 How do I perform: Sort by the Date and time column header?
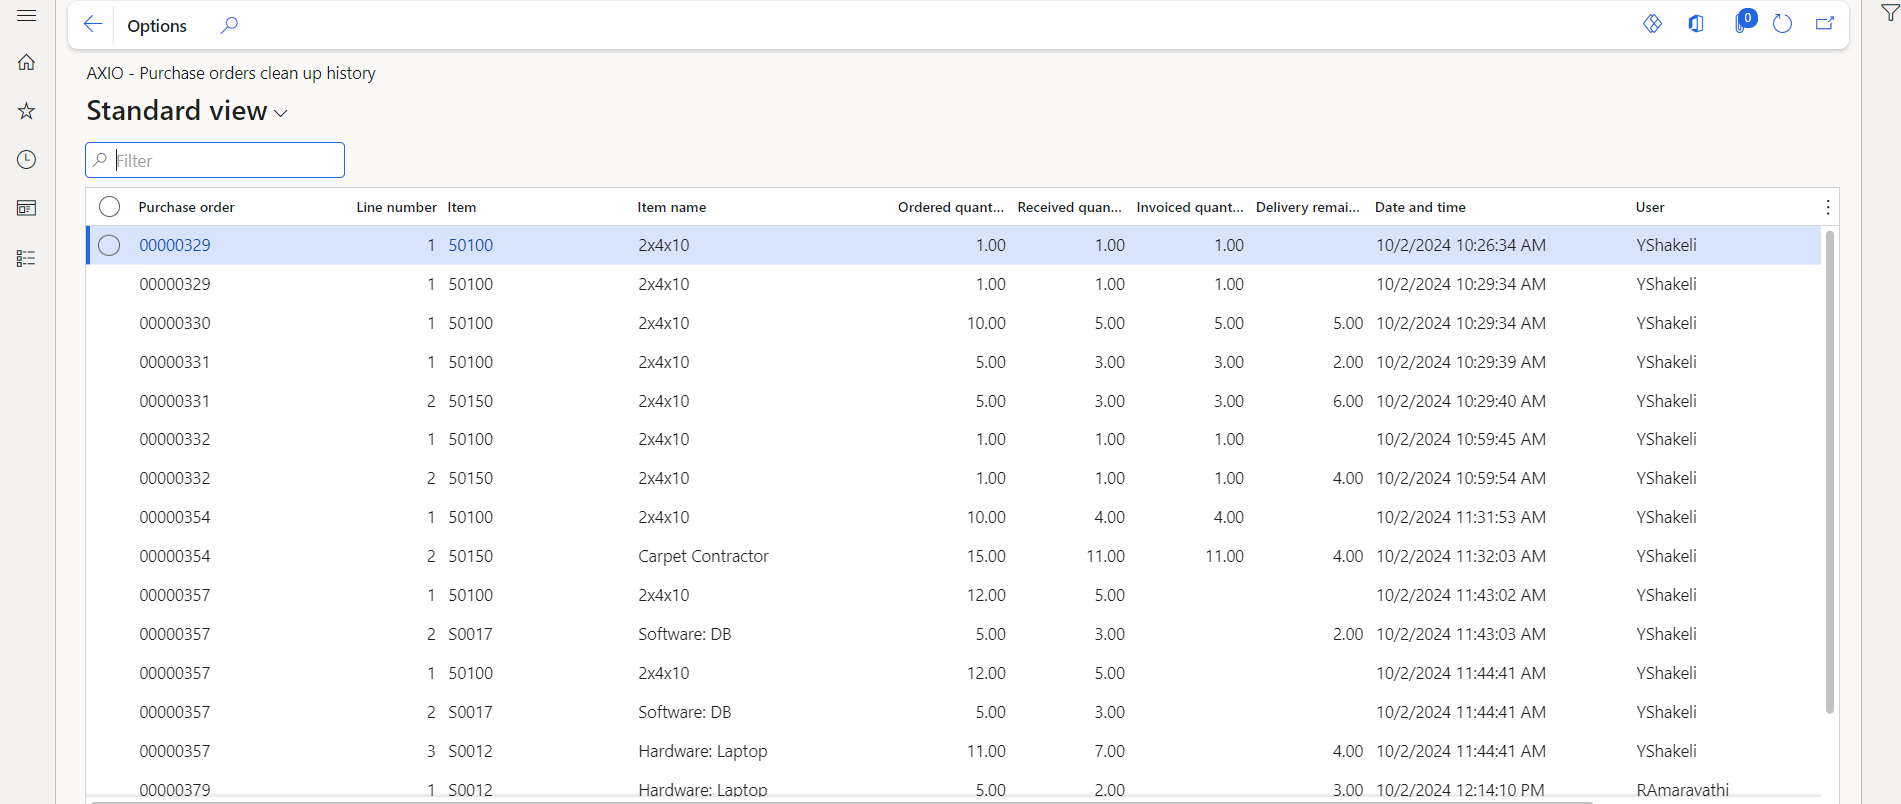pyautogui.click(x=1420, y=207)
